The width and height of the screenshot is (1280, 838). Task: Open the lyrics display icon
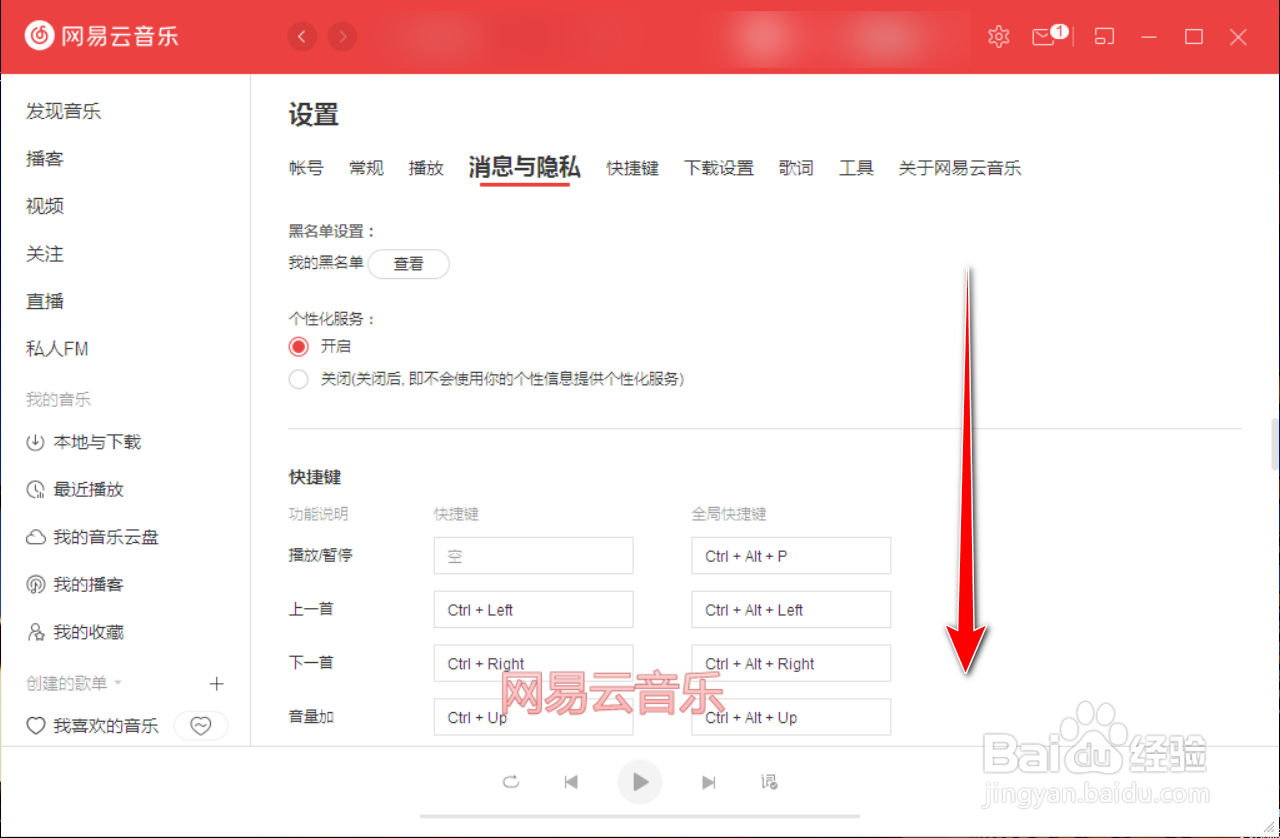click(x=769, y=782)
